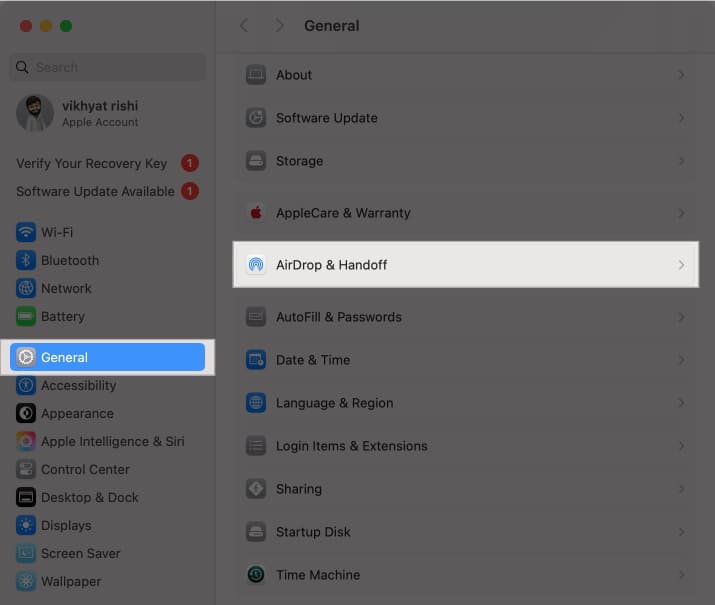Click the AutoFill & Passwords icon

[256, 316]
